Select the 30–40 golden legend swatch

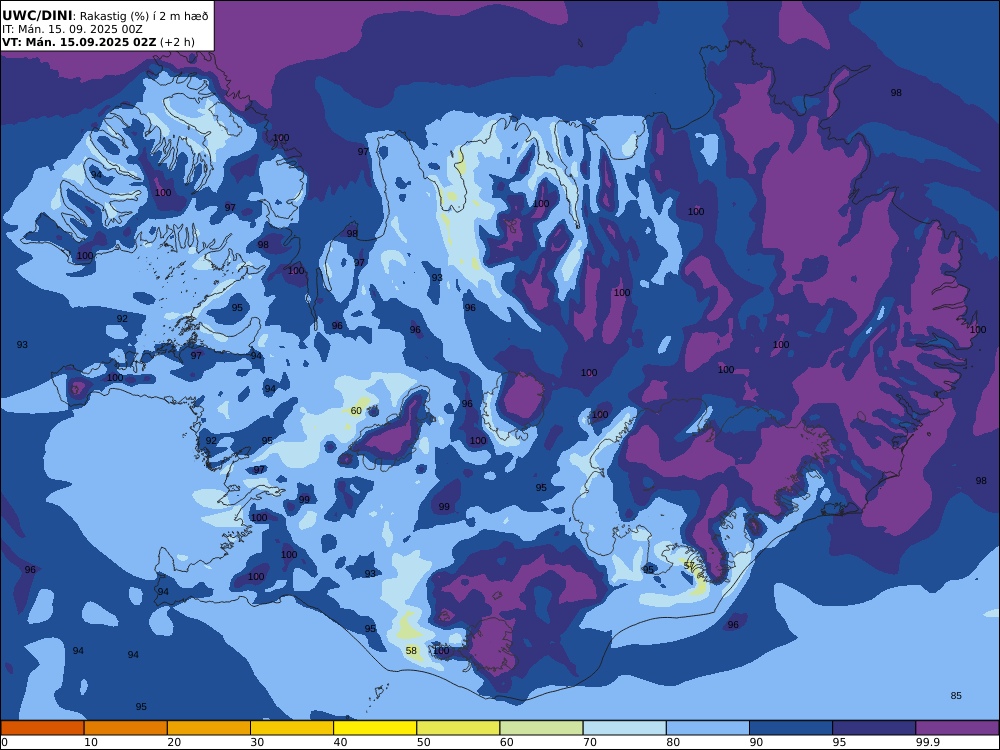point(292,728)
